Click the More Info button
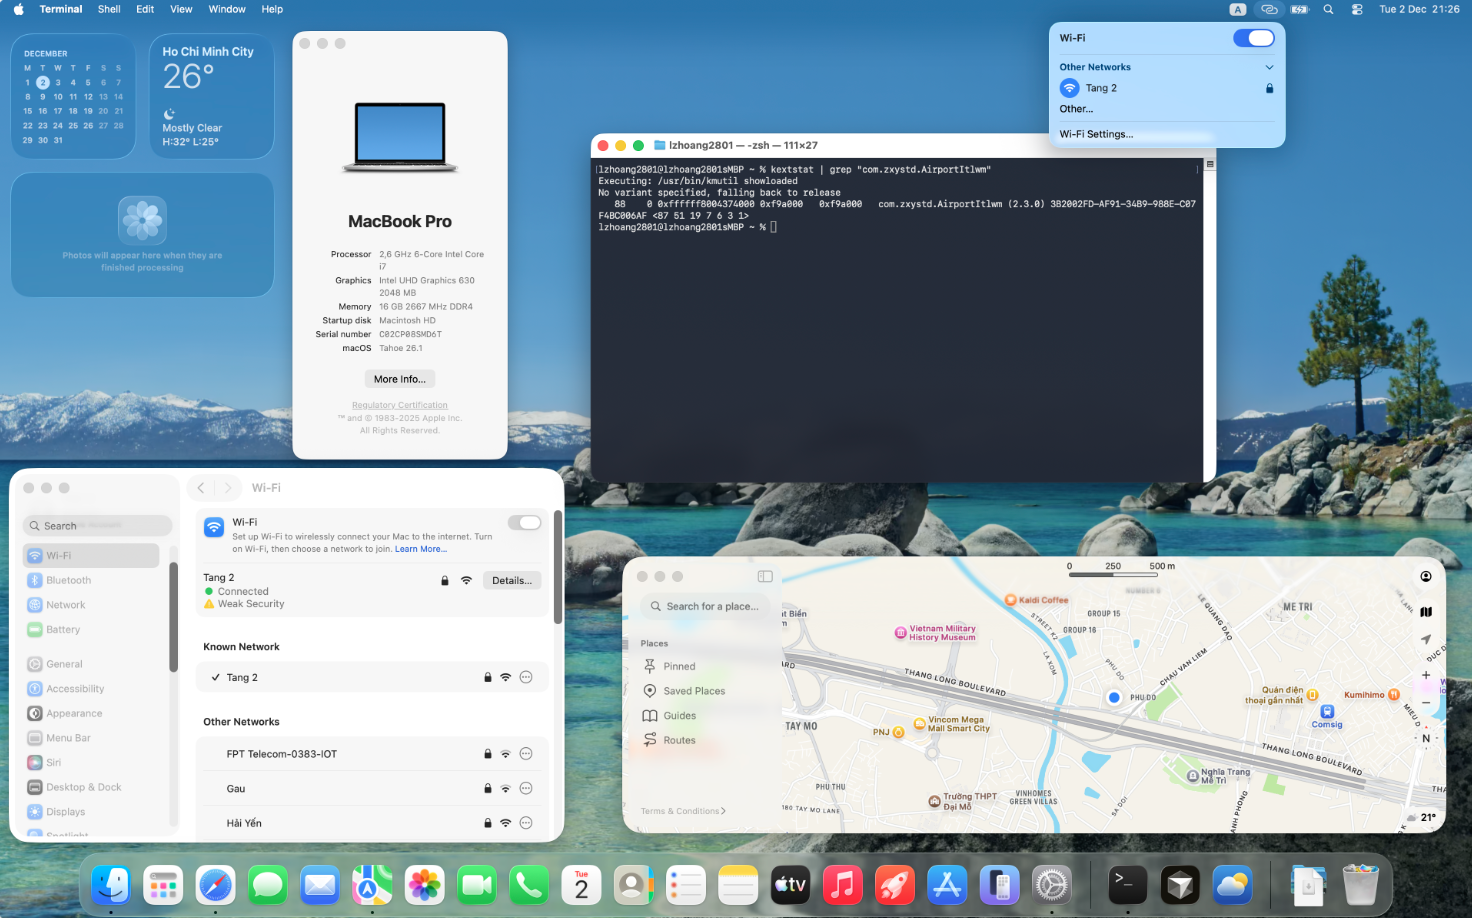Image resolution: width=1472 pixels, height=918 pixels. [x=399, y=379]
